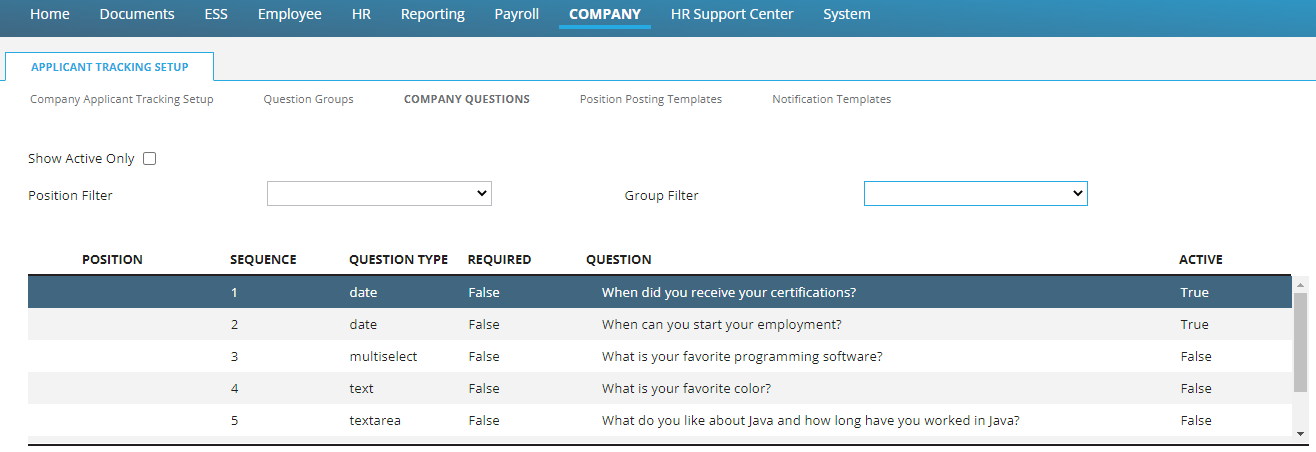Open the Reporting menu
The image size is (1316, 452).
(x=432, y=14)
